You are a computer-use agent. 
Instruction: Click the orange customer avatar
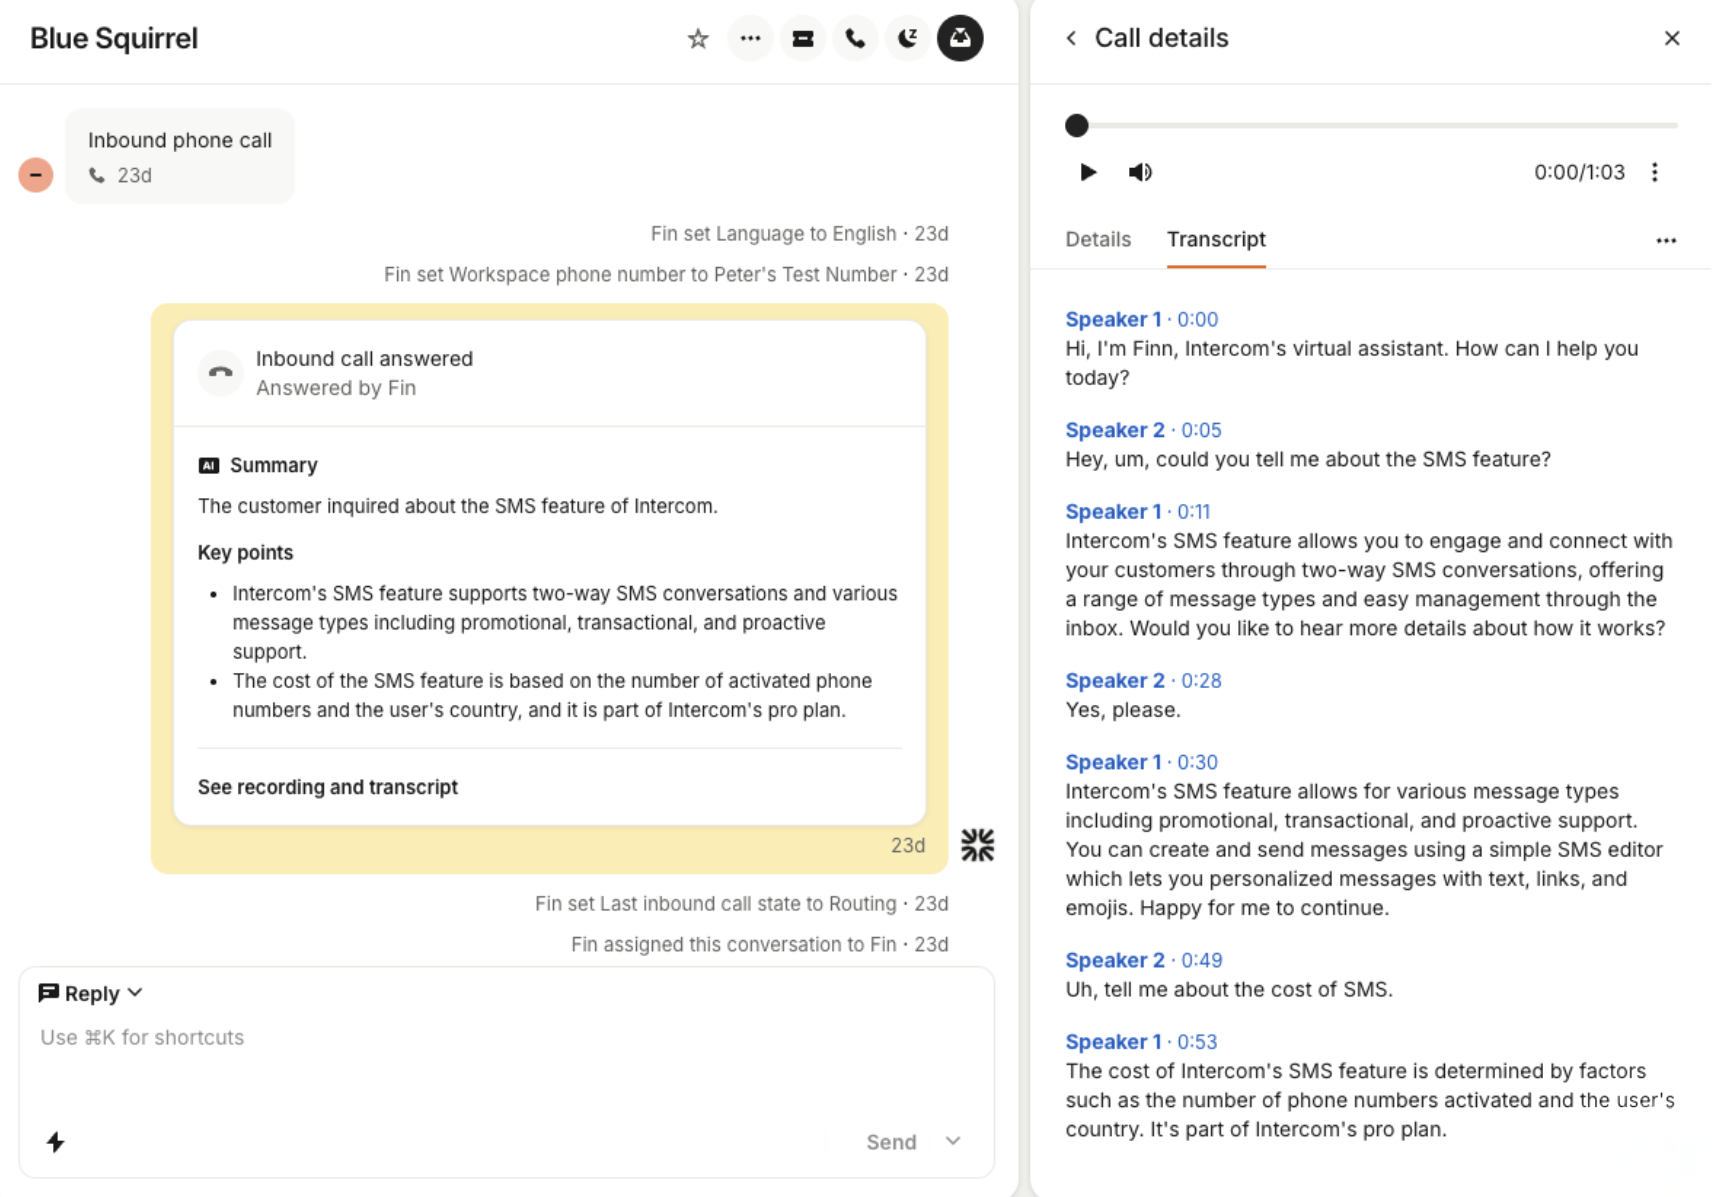click(x=36, y=175)
